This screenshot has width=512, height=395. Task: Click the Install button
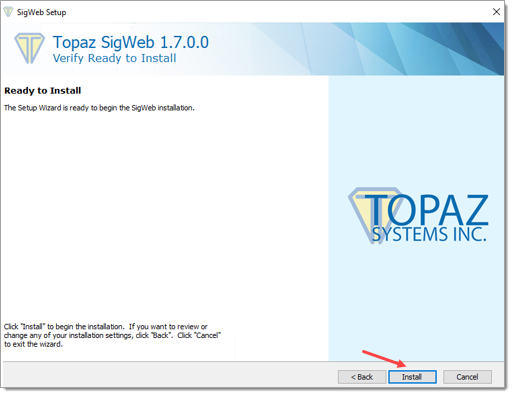412,377
